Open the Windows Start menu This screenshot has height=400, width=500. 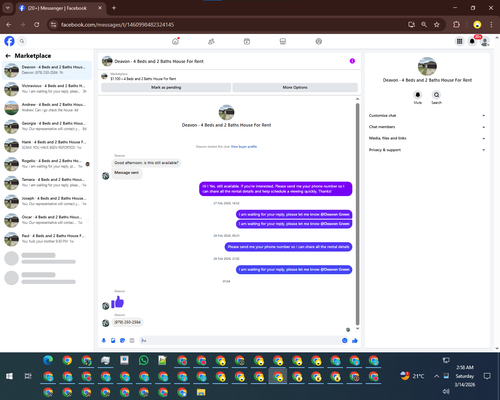pos(9,376)
